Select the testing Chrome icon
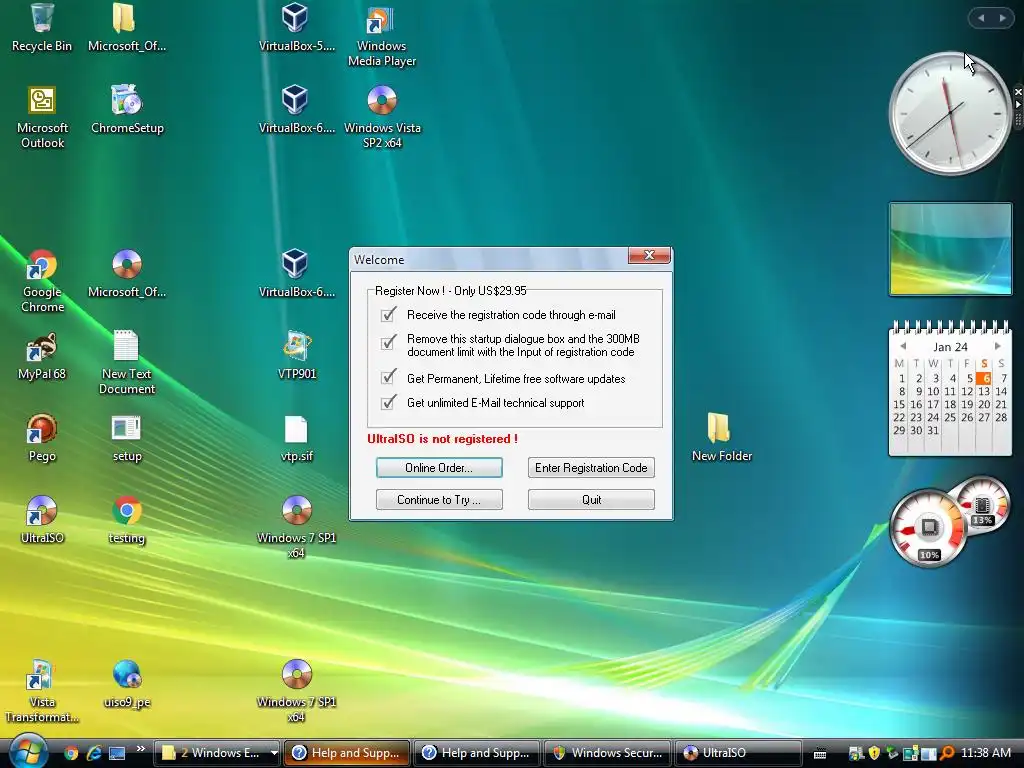This screenshot has width=1024, height=768. pos(127,519)
